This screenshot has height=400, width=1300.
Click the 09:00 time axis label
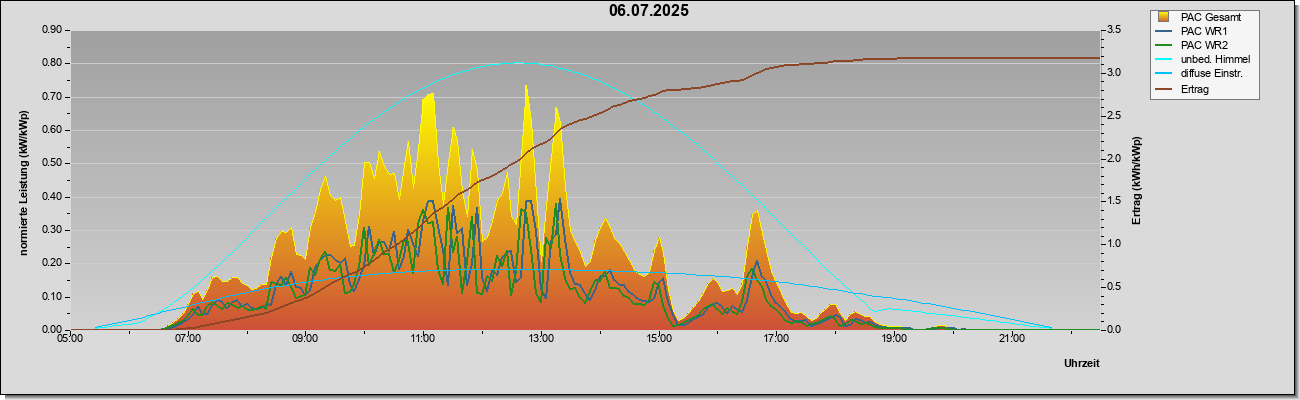click(x=305, y=340)
